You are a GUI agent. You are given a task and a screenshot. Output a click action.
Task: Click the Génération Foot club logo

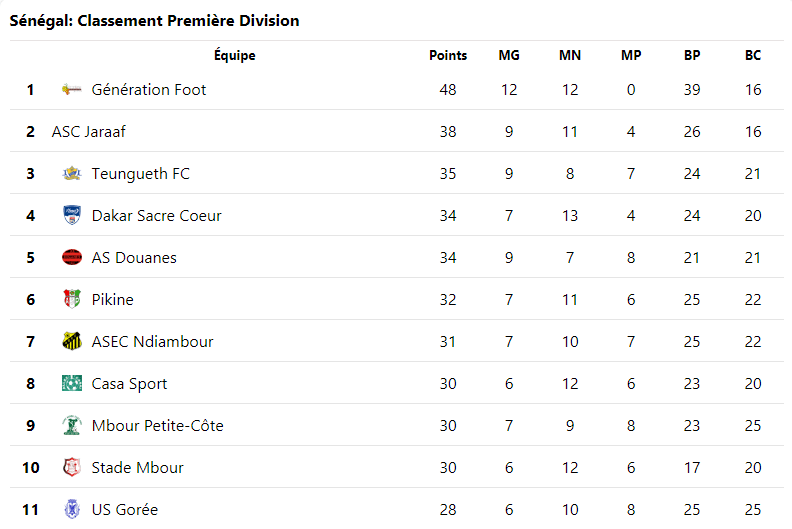coord(71,90)
